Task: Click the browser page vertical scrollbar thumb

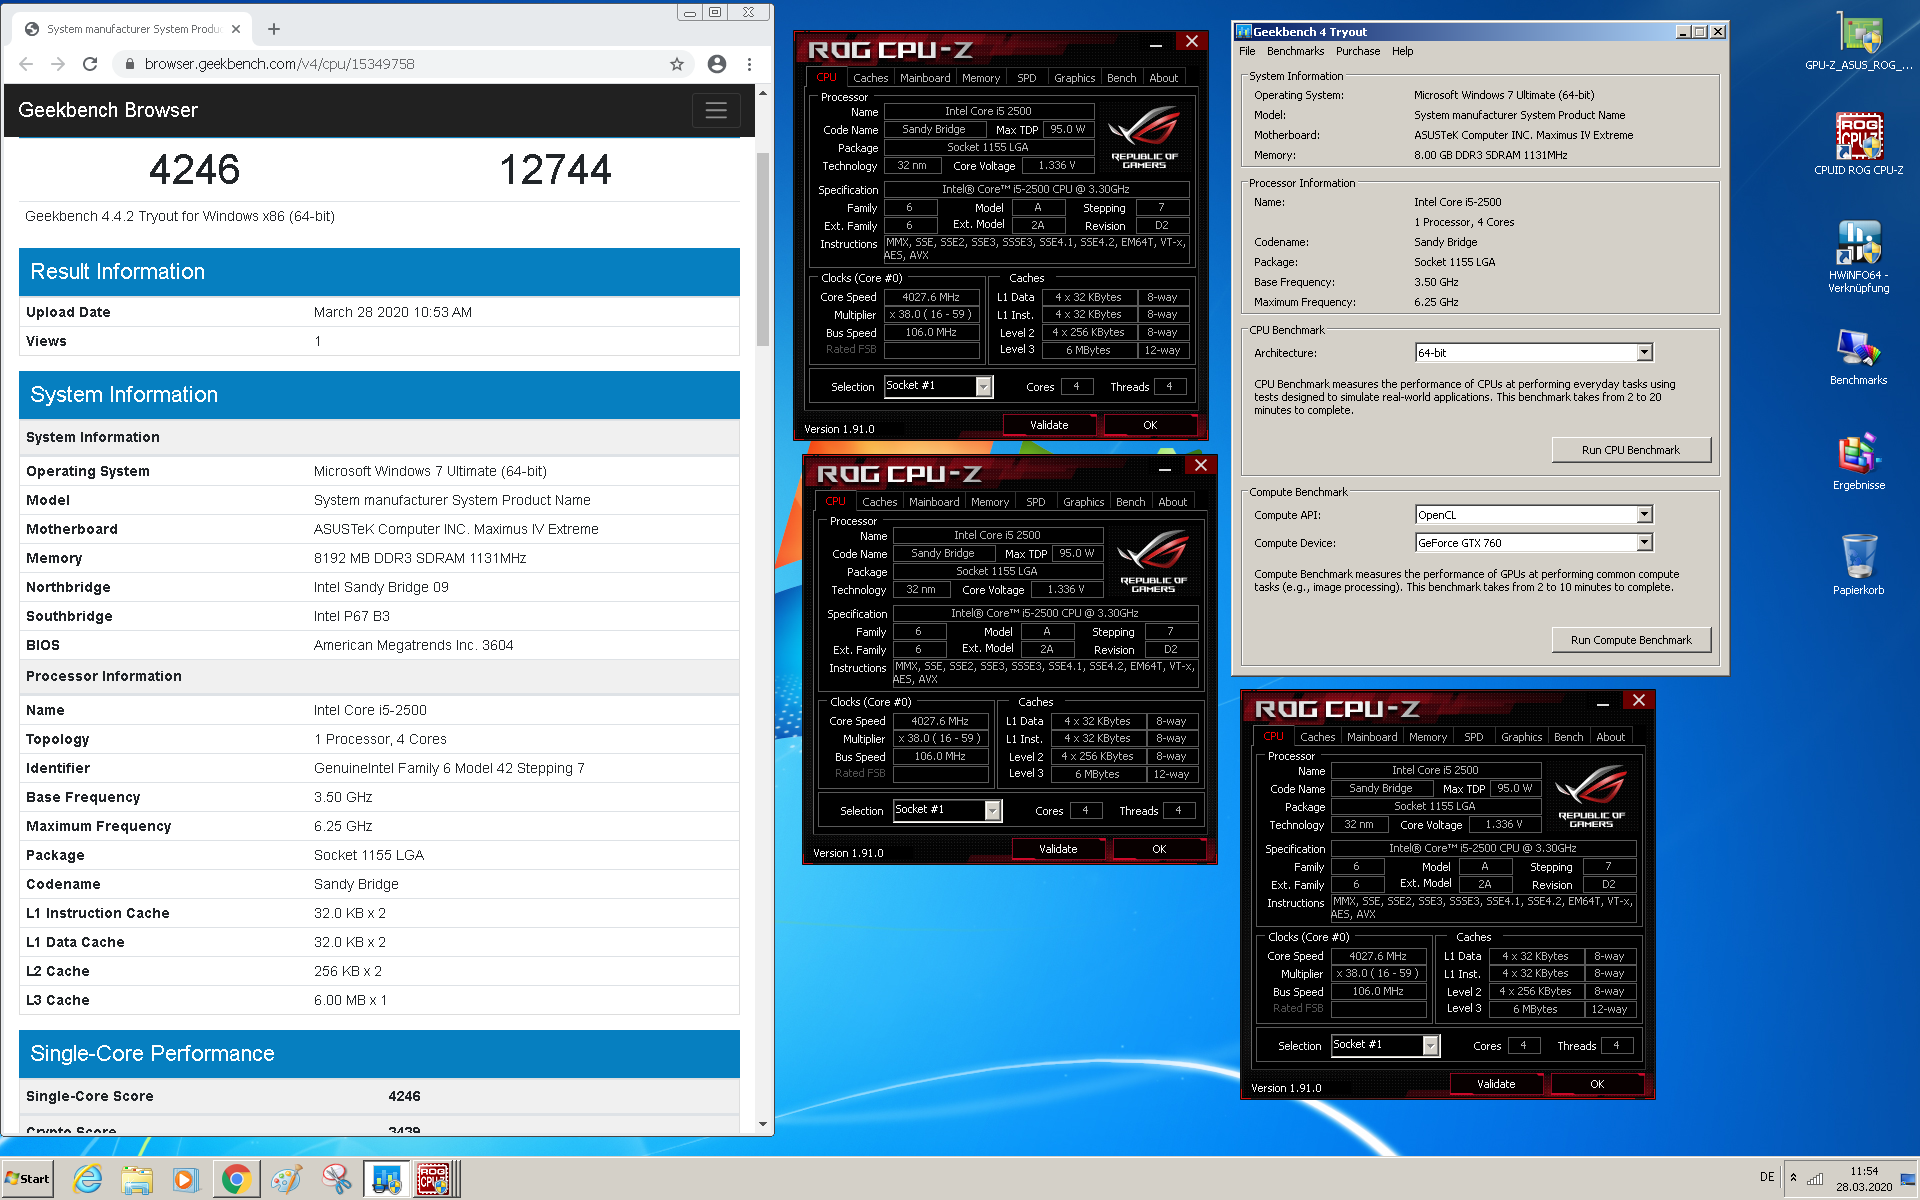Action: (762, 248)
